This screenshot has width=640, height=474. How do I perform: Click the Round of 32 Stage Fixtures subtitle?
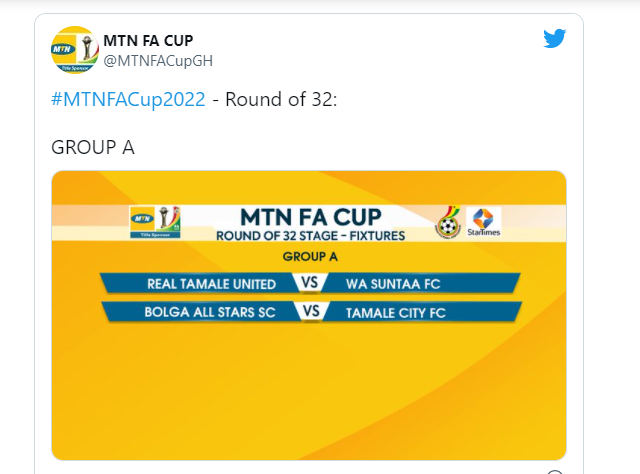click(311, 236)
